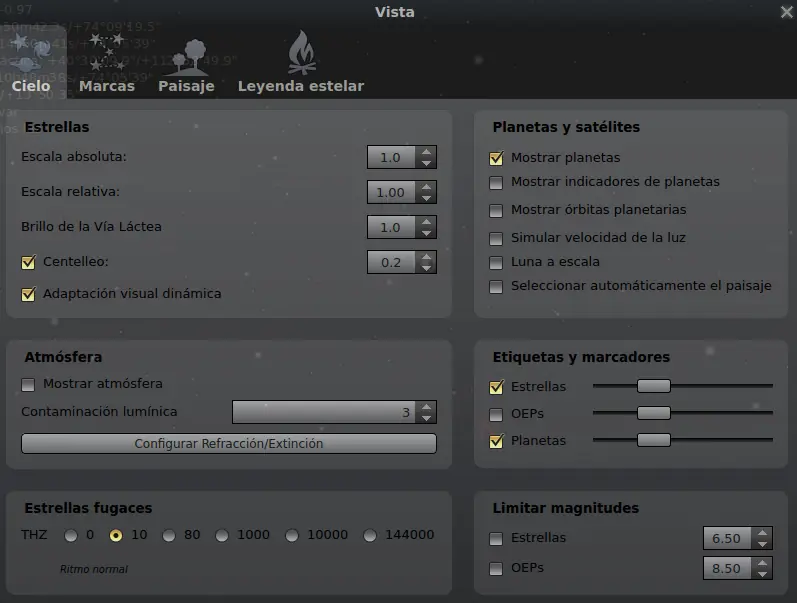Click the Escala relativa value field
The width and height of the screenshot is (797, 603).
coord(391,193)
